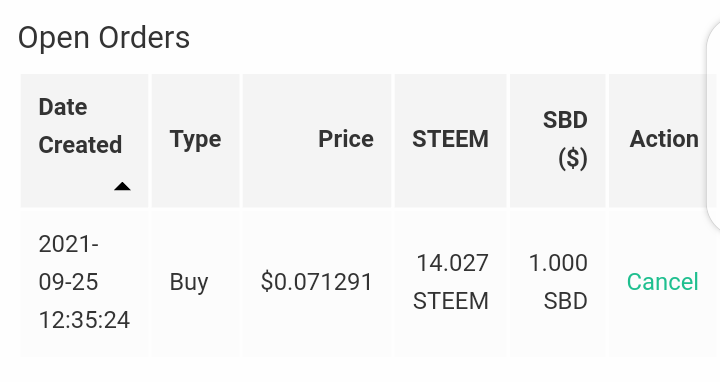The image size is (720, 382).
Task: Click the word Created in header
Action: click(x=80, y=145)
